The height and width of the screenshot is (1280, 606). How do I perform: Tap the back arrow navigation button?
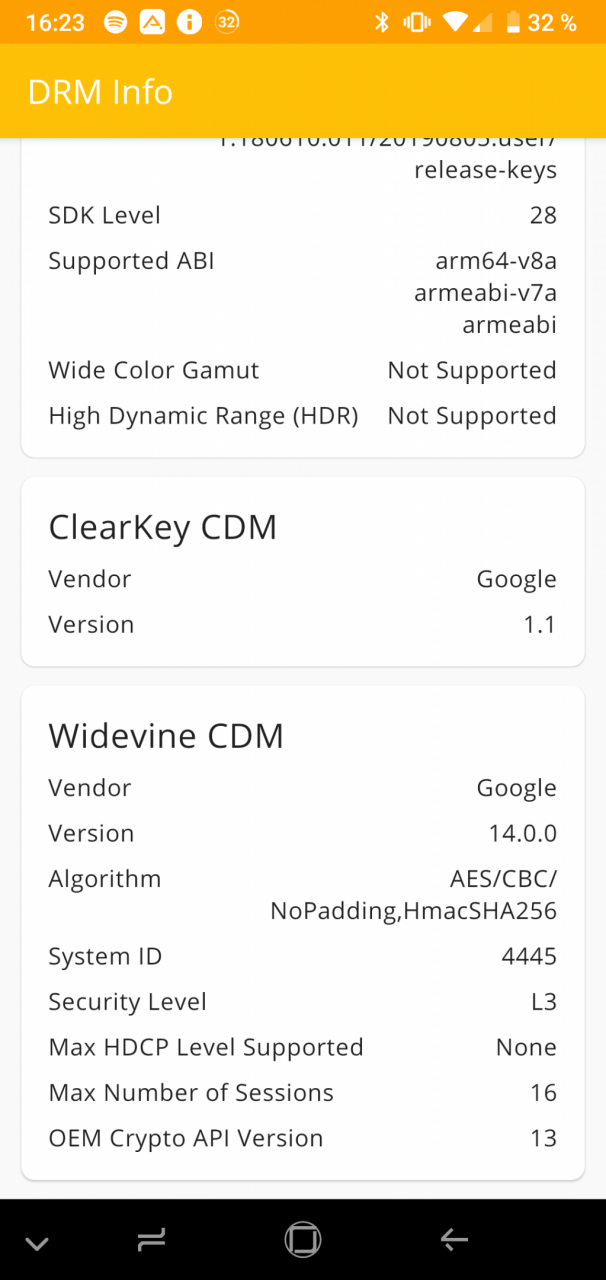tap(454, 1240)
